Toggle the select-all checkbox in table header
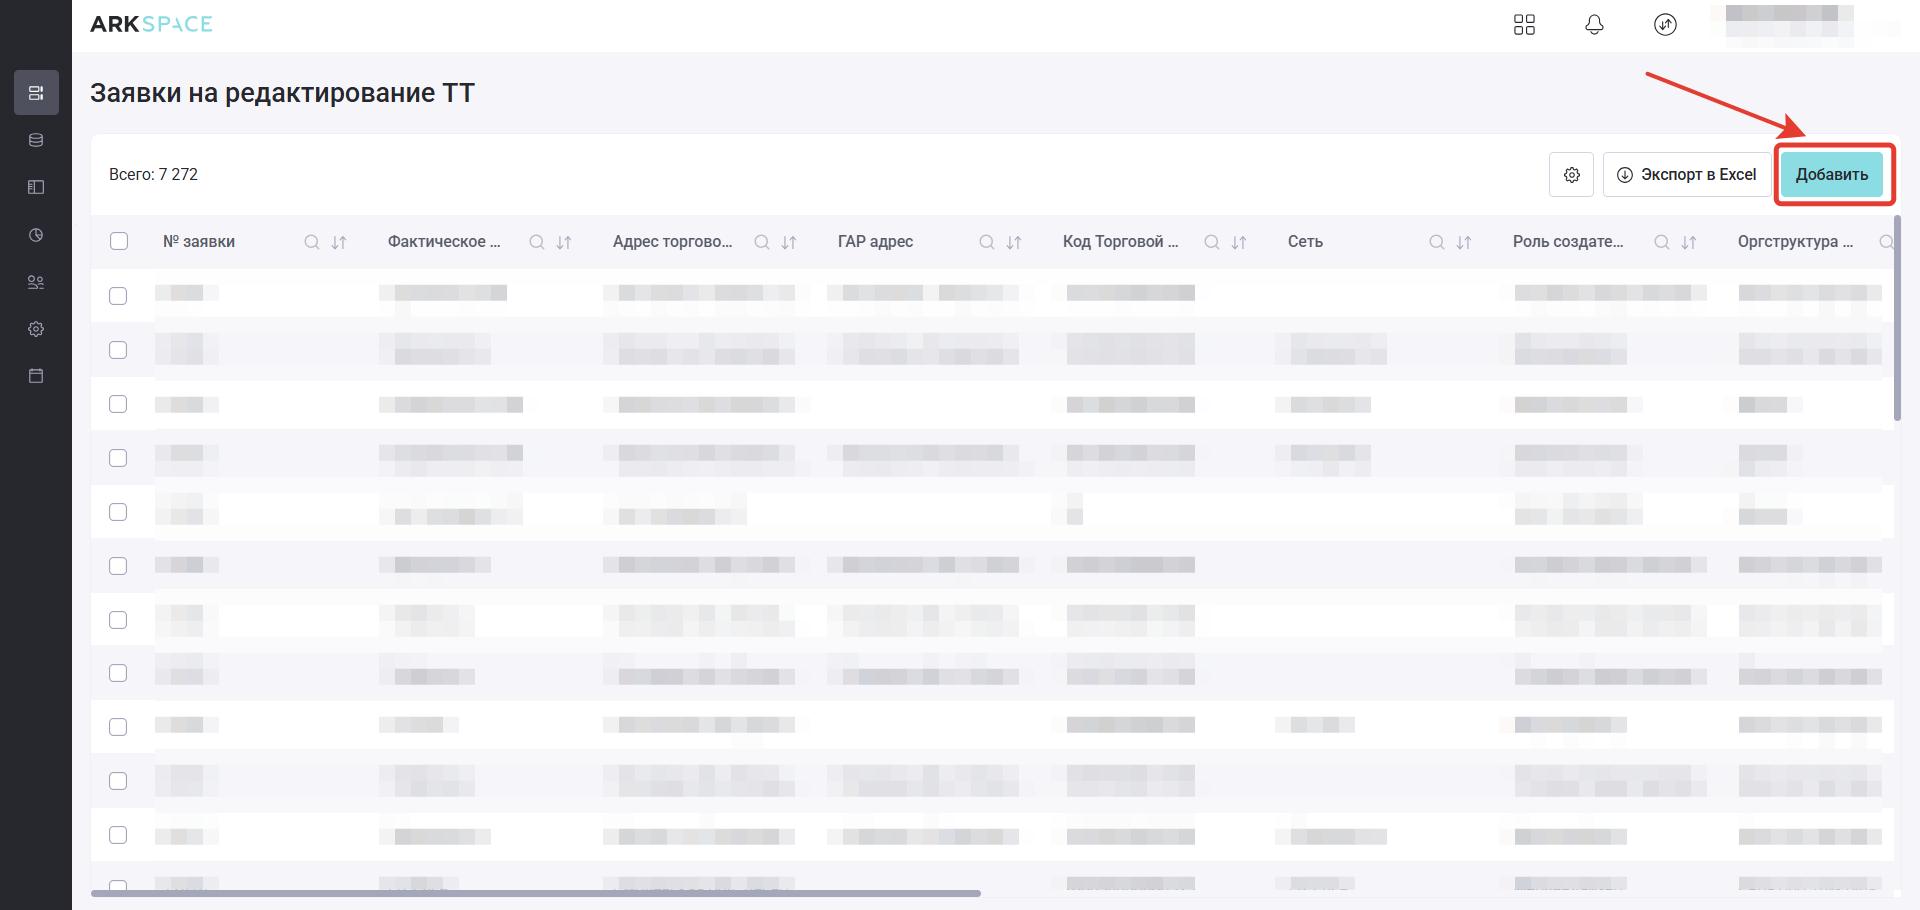This screenshot has width=1920, height=910. [x=119, y=241]
